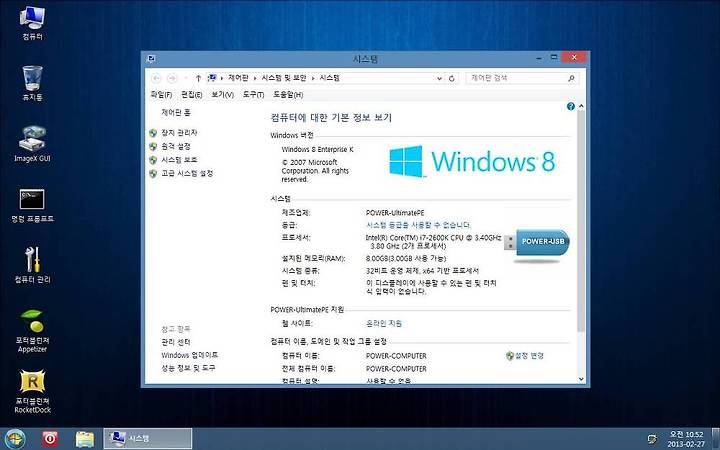
Task: Open 명령 프롬프트 desktop icon
Action: point(32,205)
